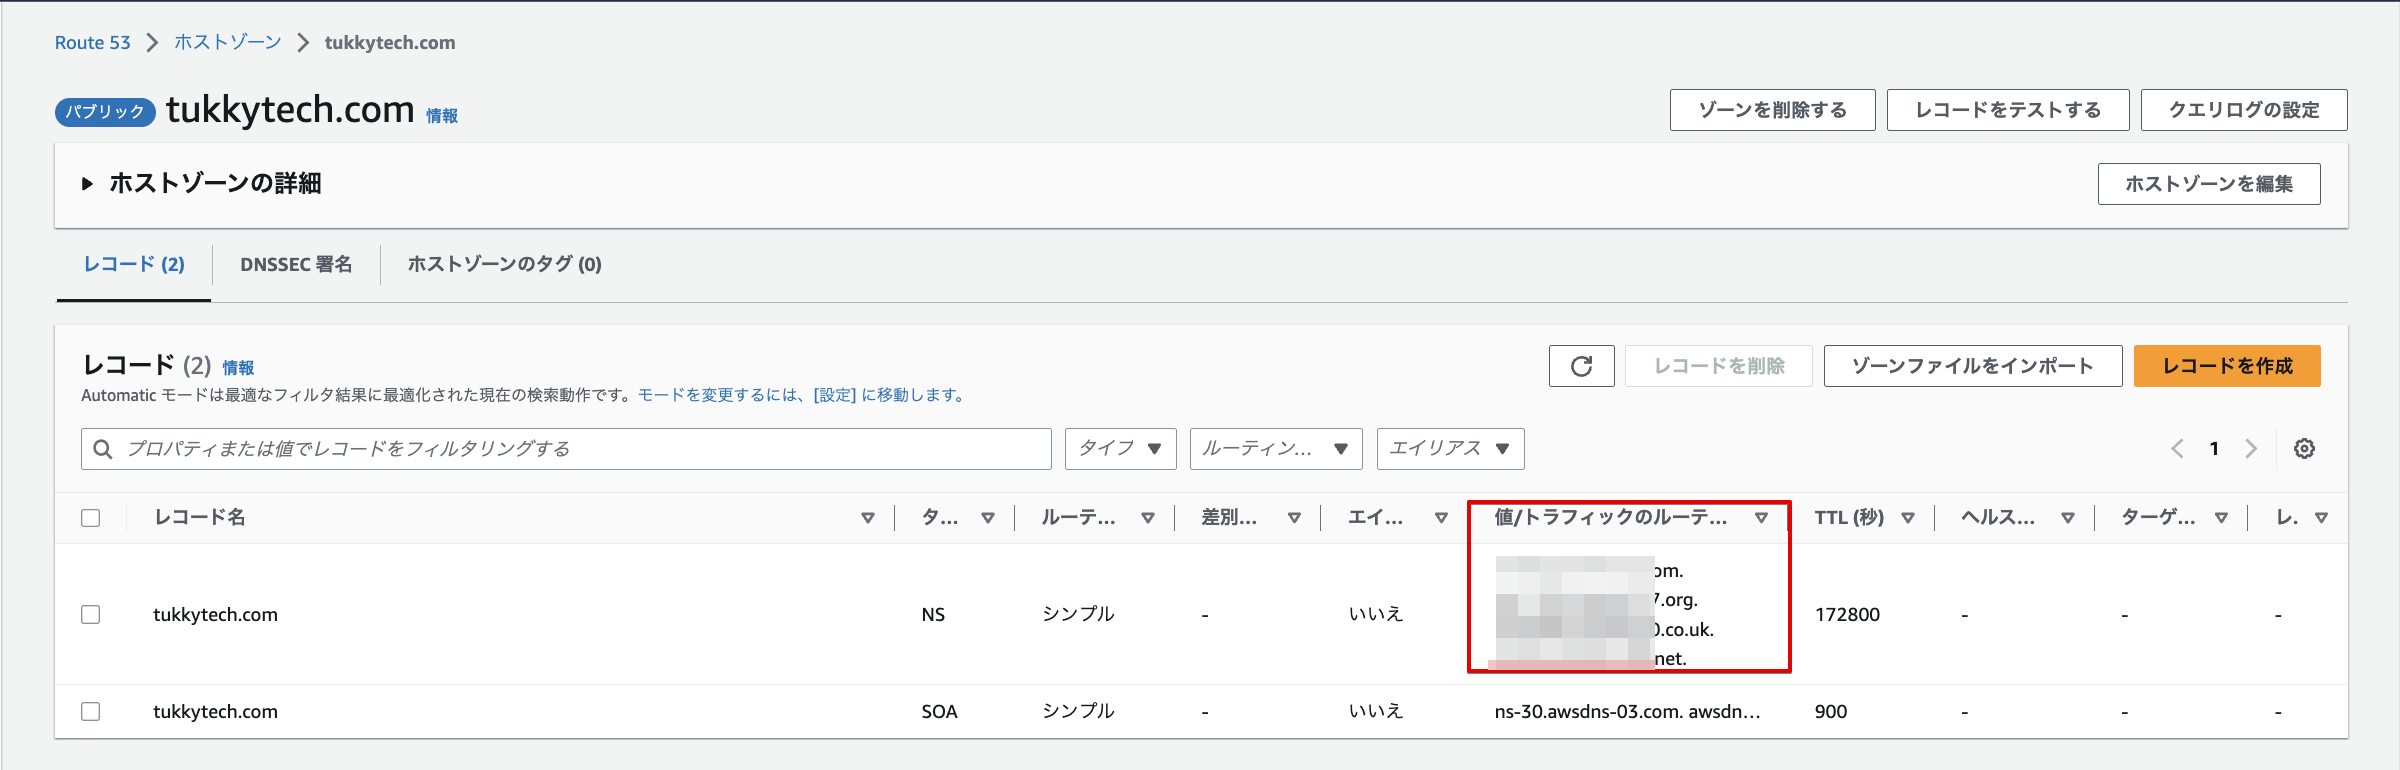Open the Route 53 breadcrumb link
Screen dimensions: 2400x770
point(92,43)
